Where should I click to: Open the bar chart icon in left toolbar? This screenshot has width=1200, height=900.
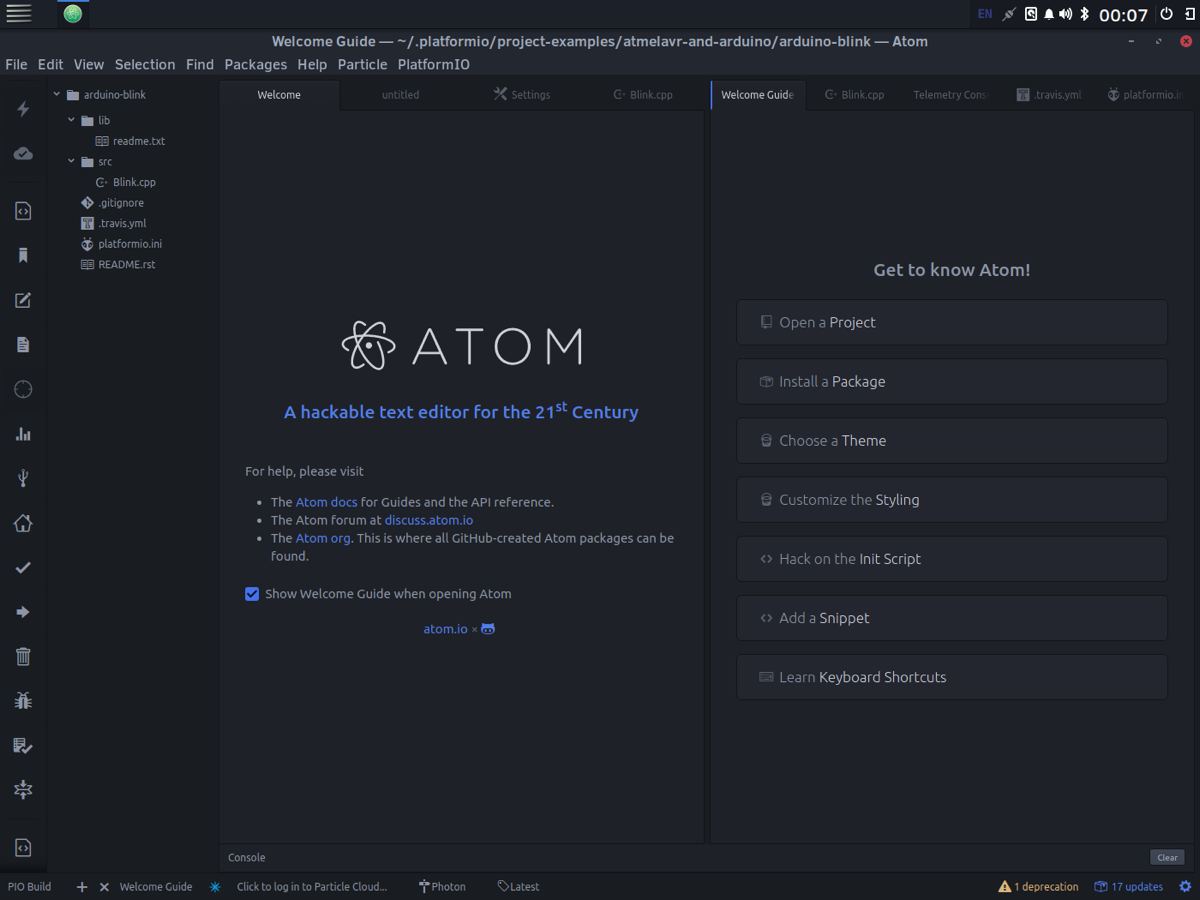(x=23, y=434)
